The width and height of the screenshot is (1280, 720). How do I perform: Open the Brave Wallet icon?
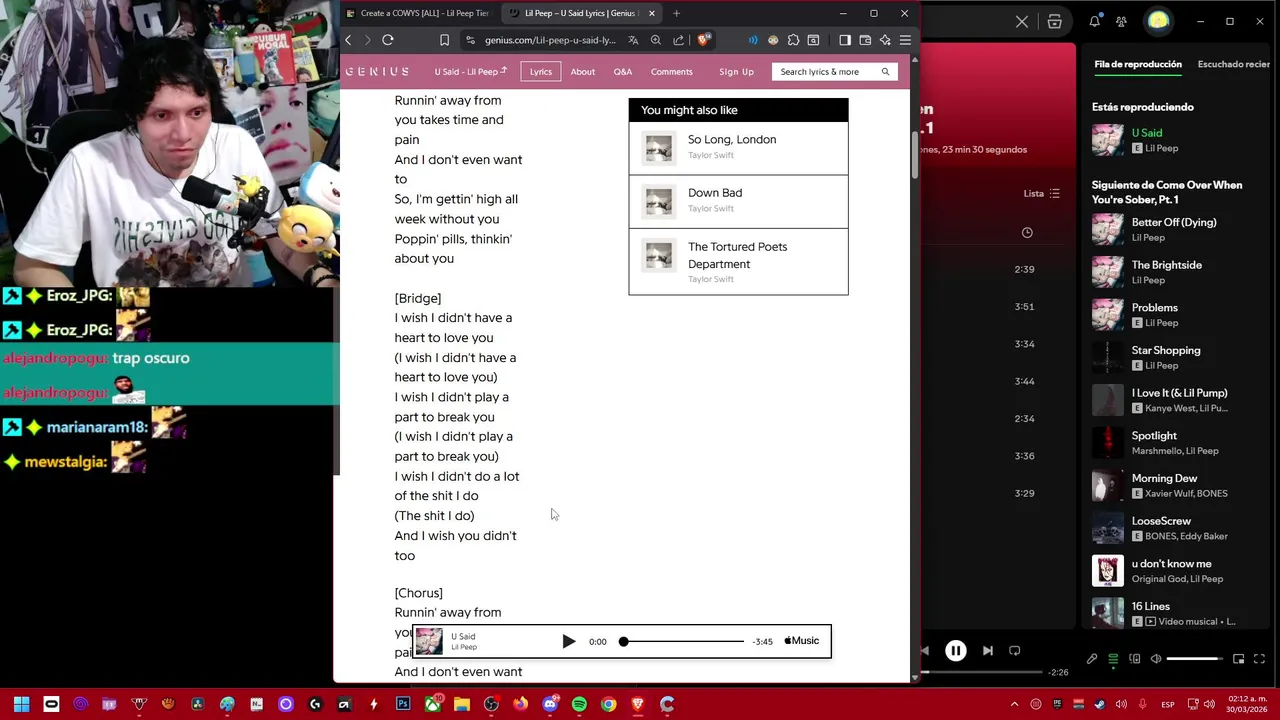[x=865, y=40]
